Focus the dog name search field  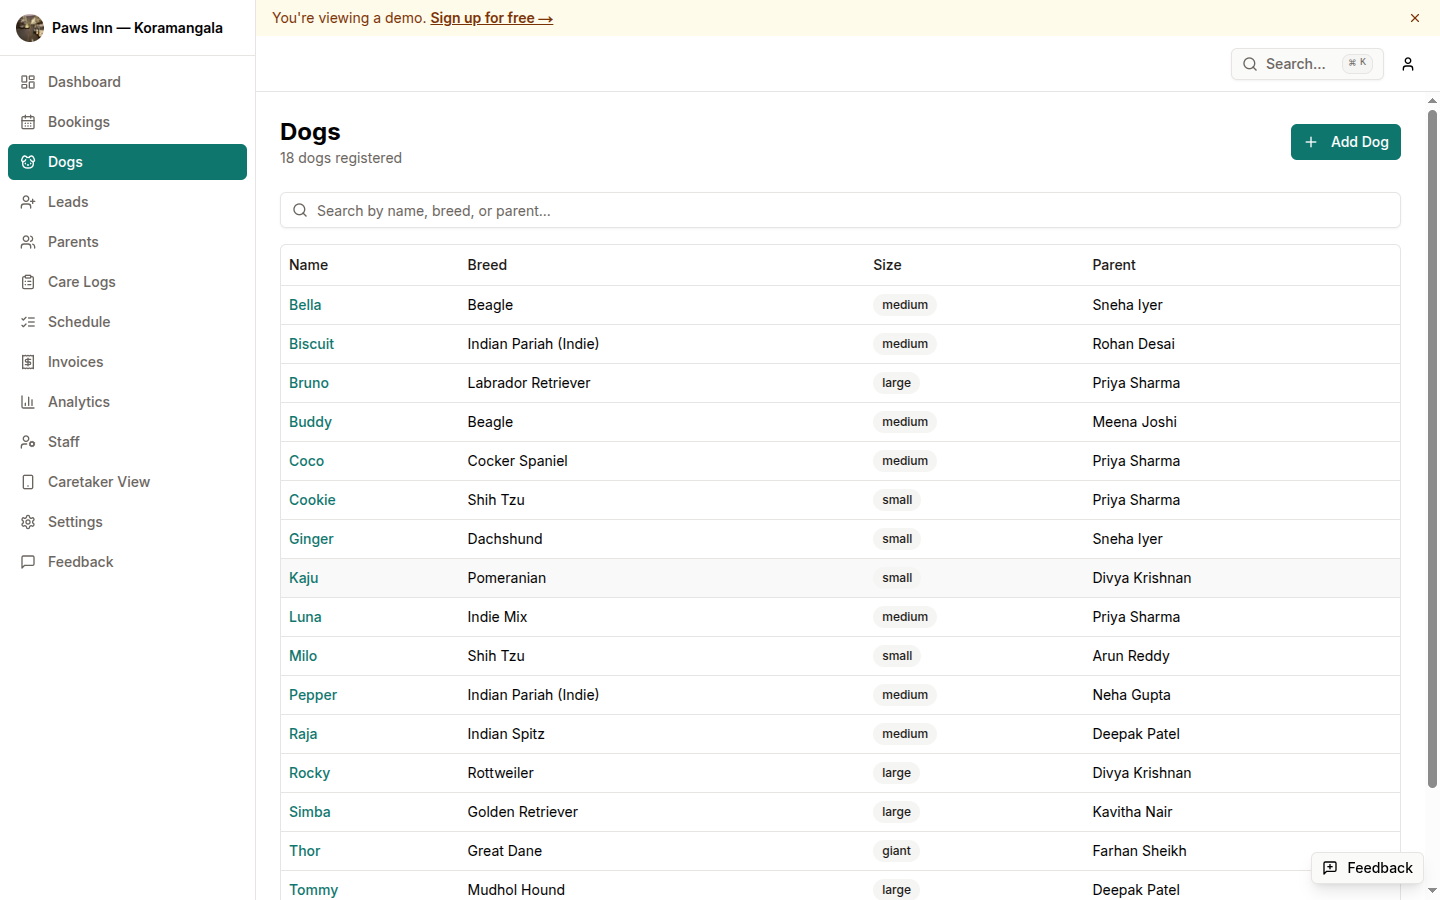[x=840, y=211]
